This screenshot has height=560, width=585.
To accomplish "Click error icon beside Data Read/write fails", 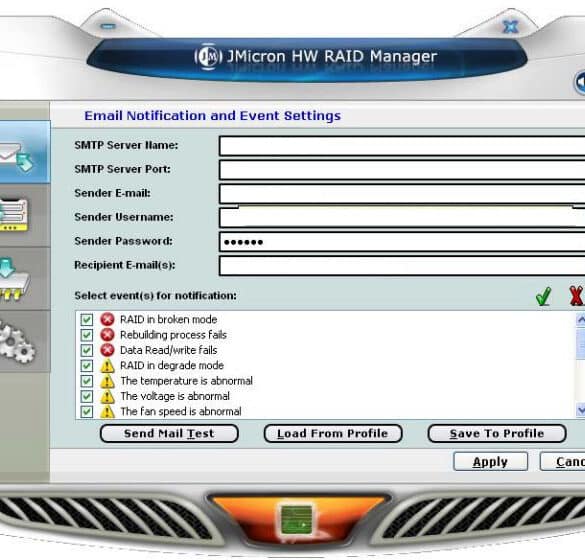I will [x=107, y=350].
